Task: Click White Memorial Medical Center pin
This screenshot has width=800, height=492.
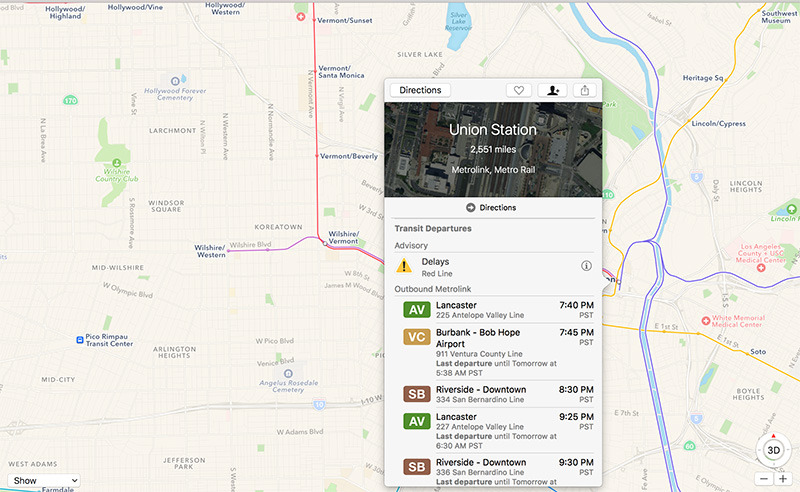Action: coord(706,321)
